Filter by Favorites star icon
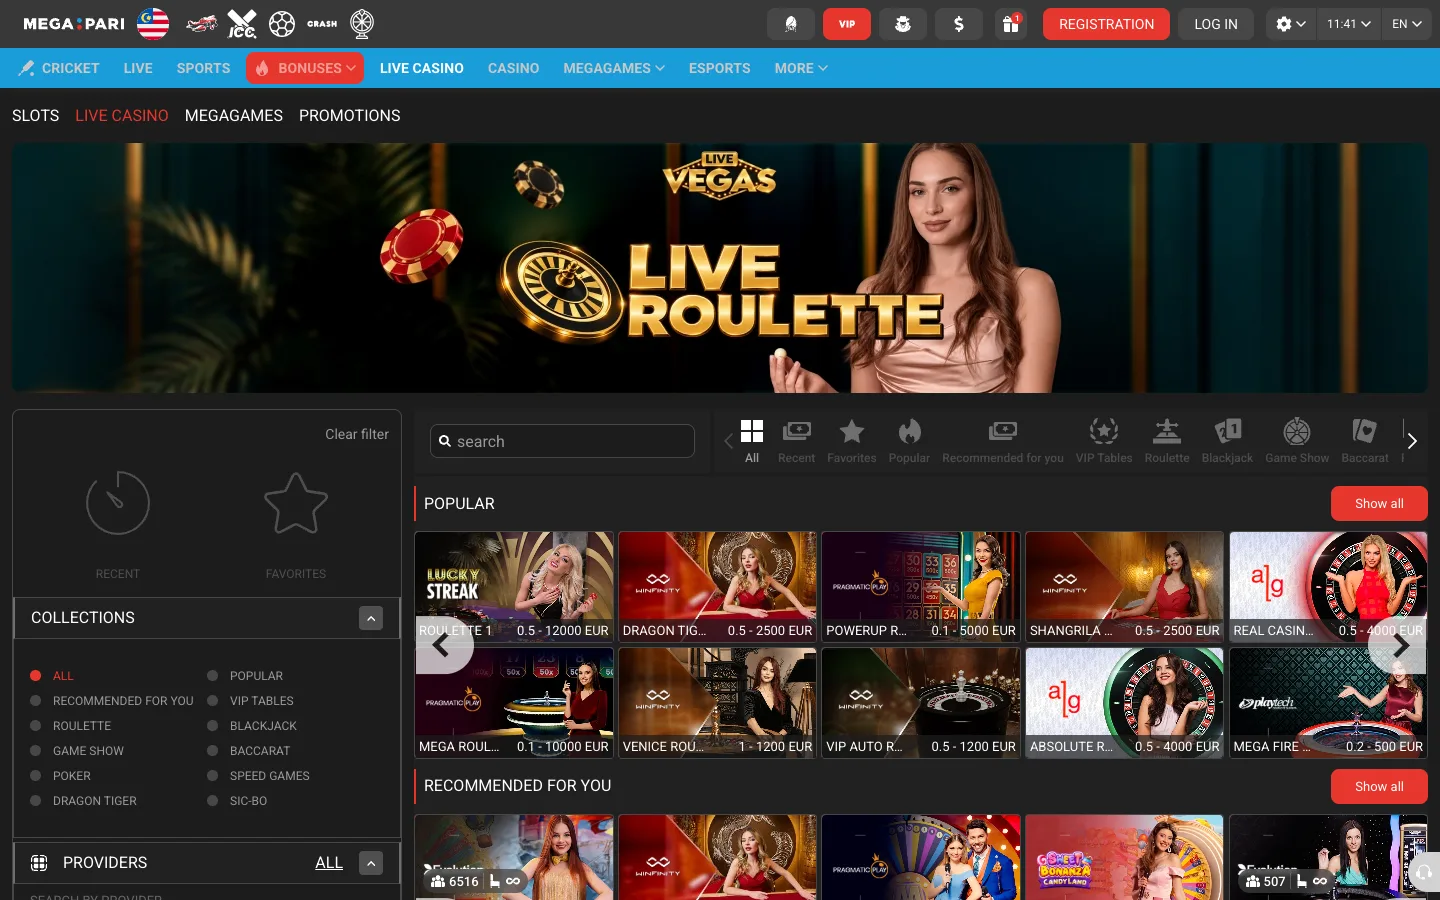 [x=852, y=441]
